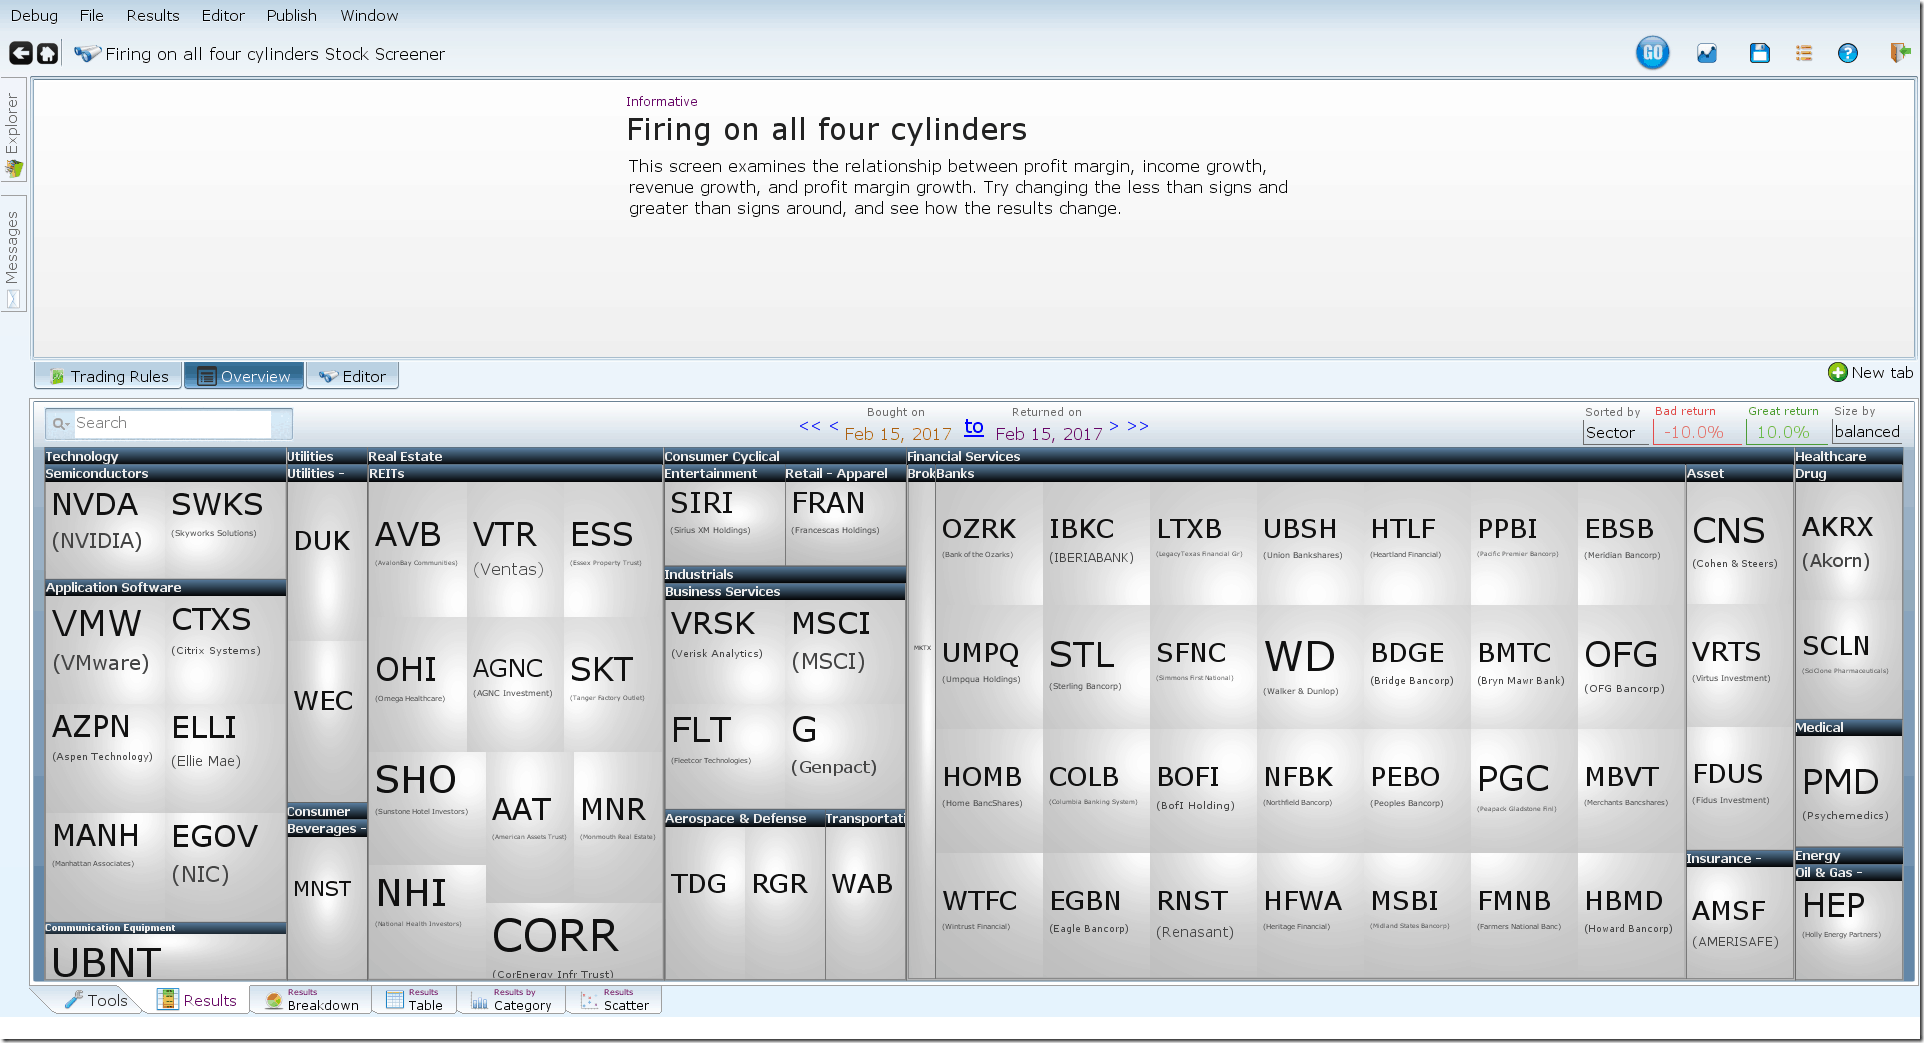This screenshot has width=1924, height=1043.
Task: Select the Overview tab
Action: (244, 376)
